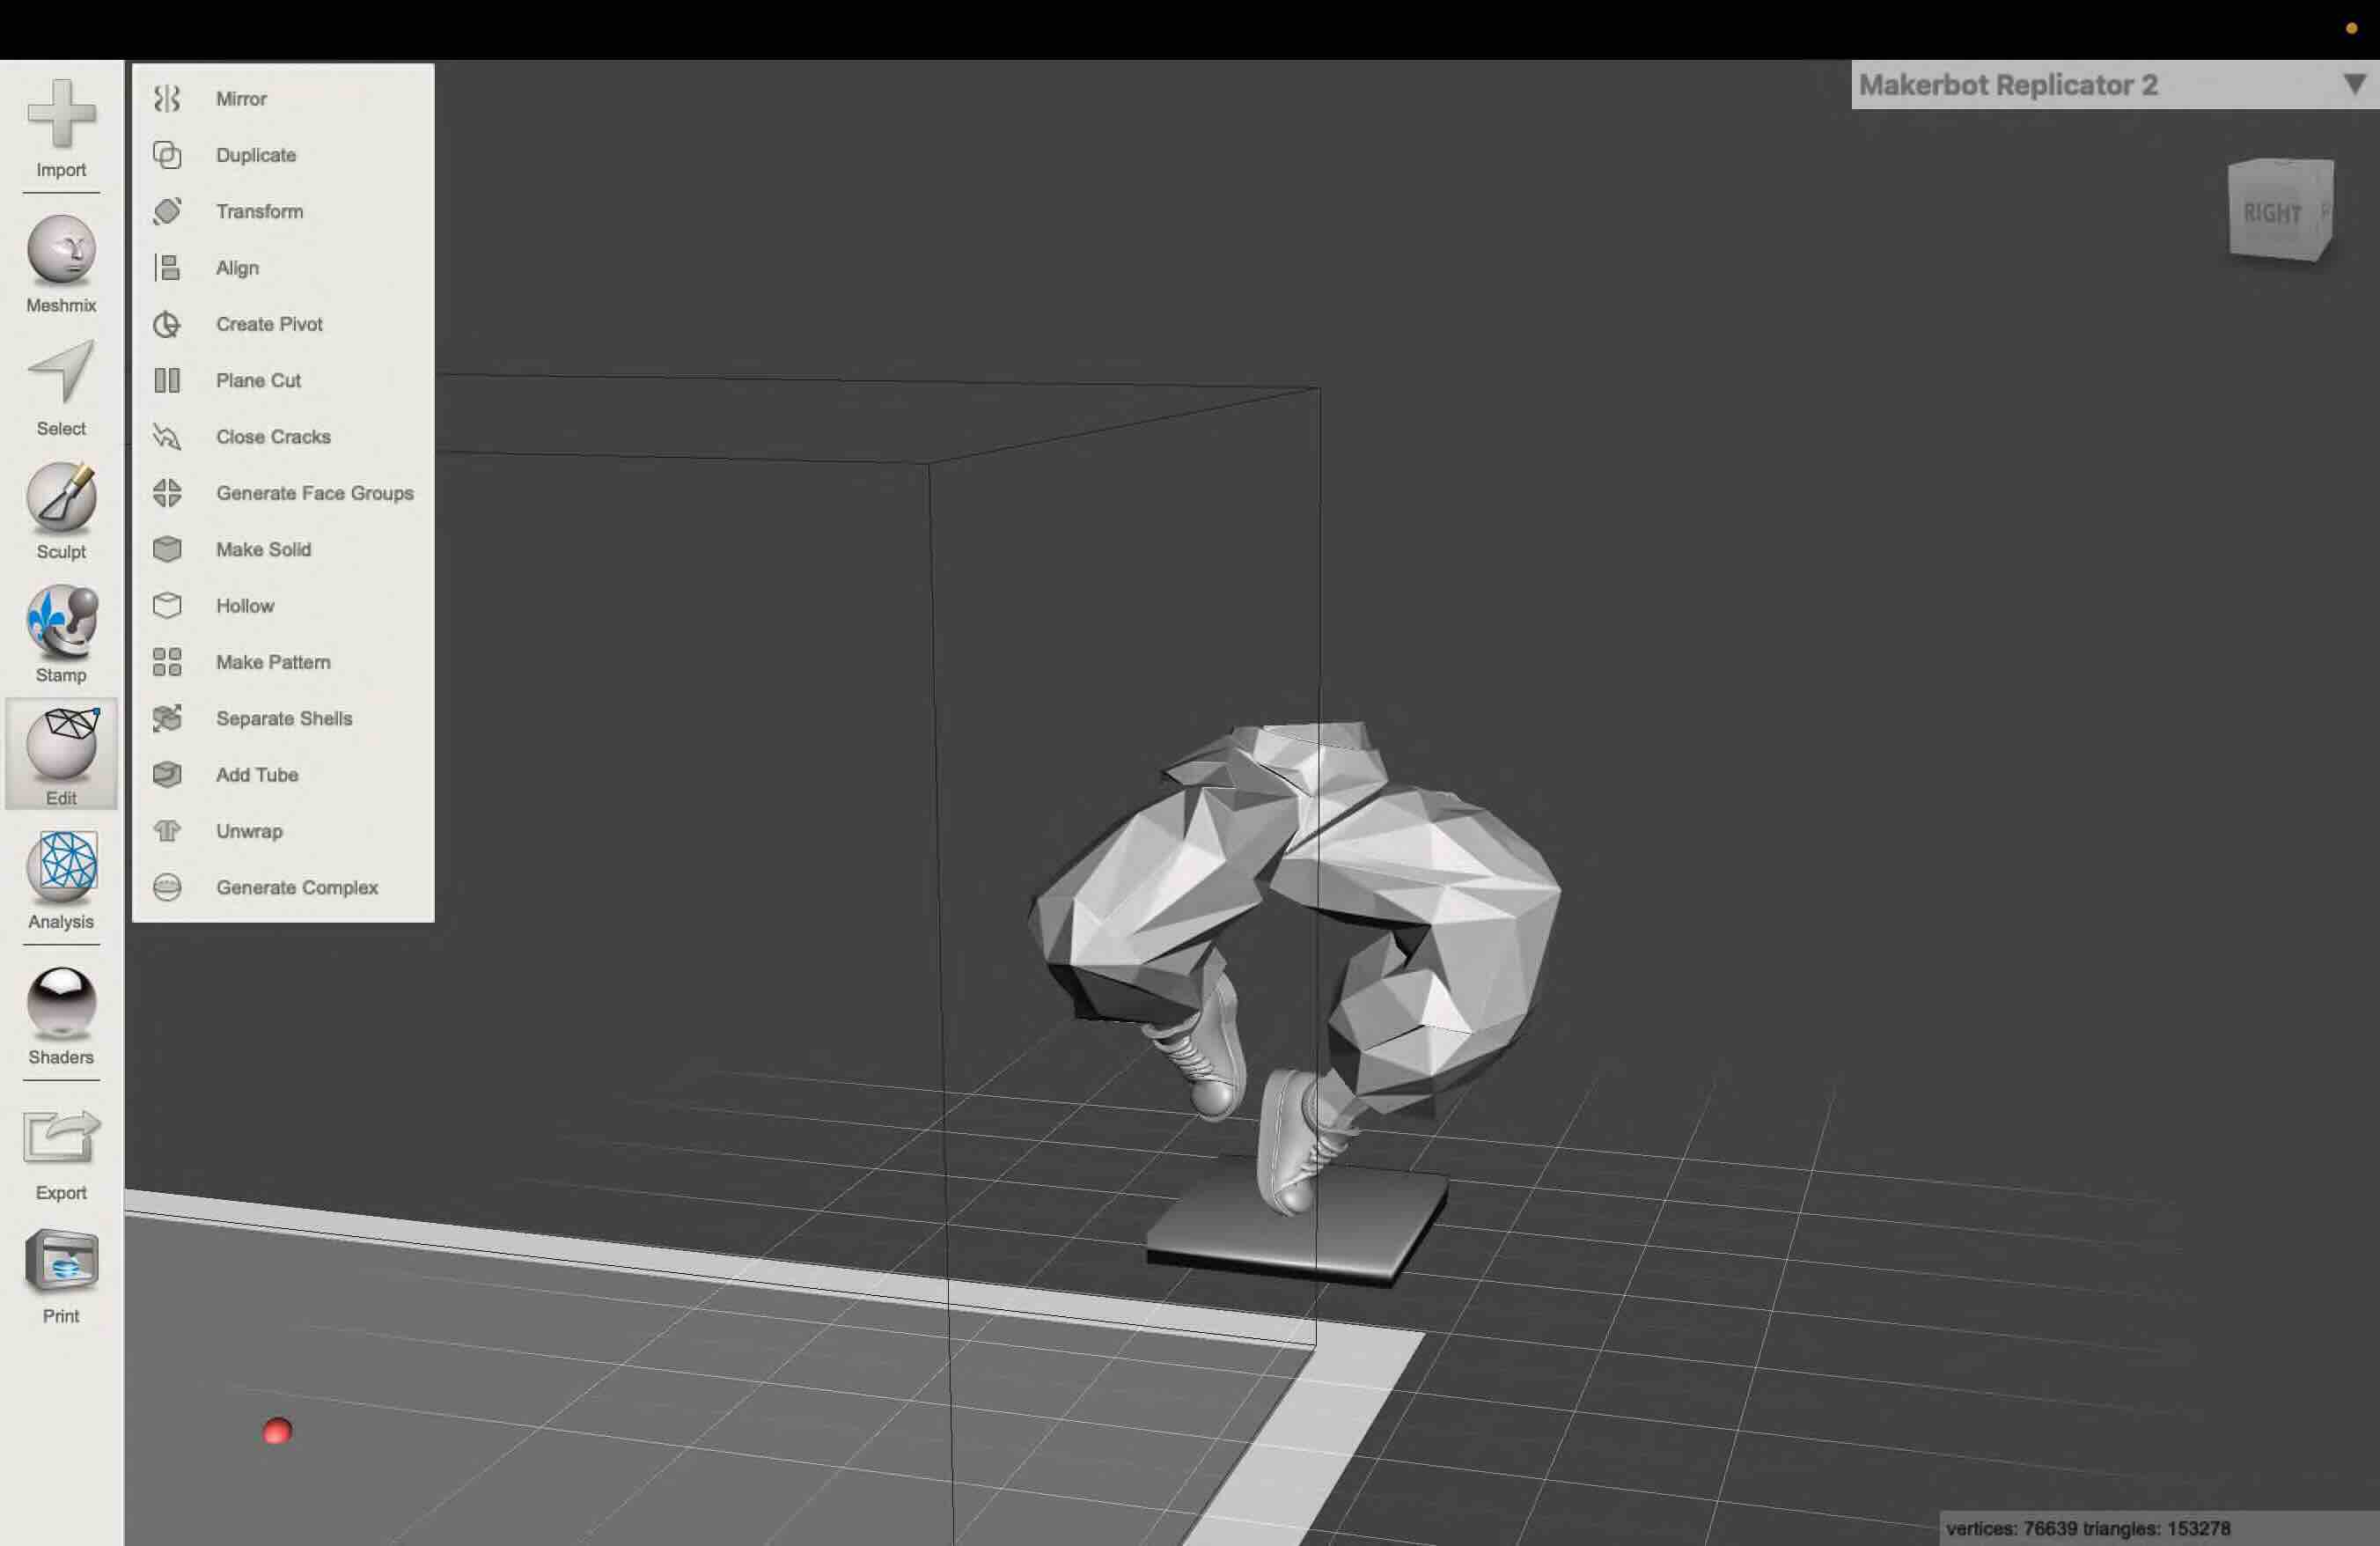Select Separate Shells menu item
The image size is (2380, 1546).
[x=284, y=718]
